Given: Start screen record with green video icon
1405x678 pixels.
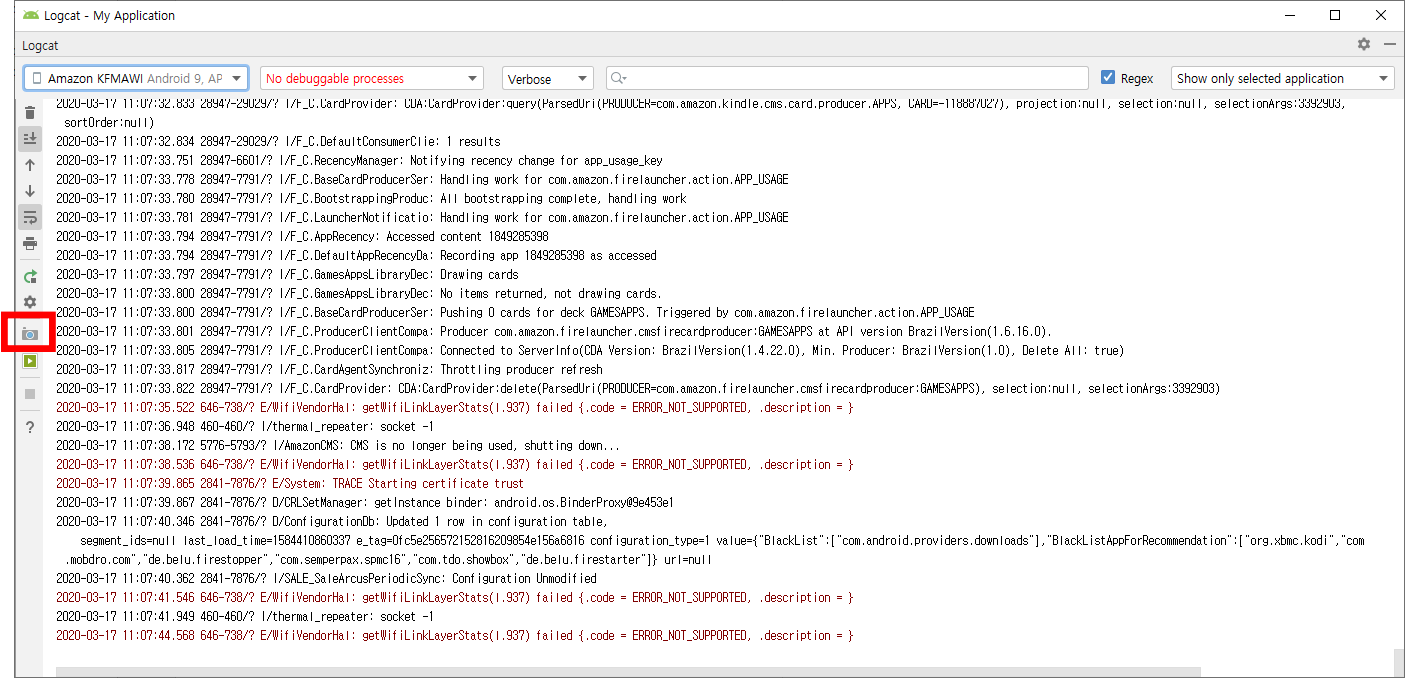Looking at the screenshot, I should [30, 362].
